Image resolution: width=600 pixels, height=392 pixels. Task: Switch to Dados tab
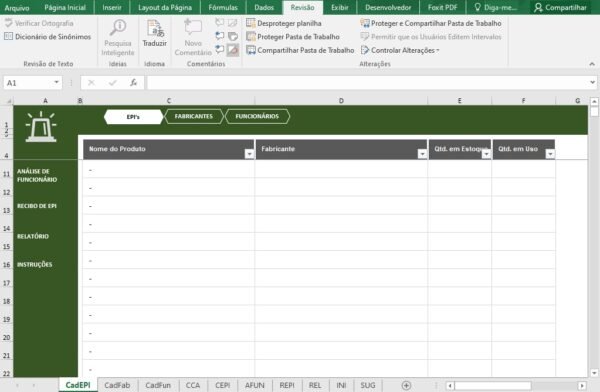click(264, 7)
